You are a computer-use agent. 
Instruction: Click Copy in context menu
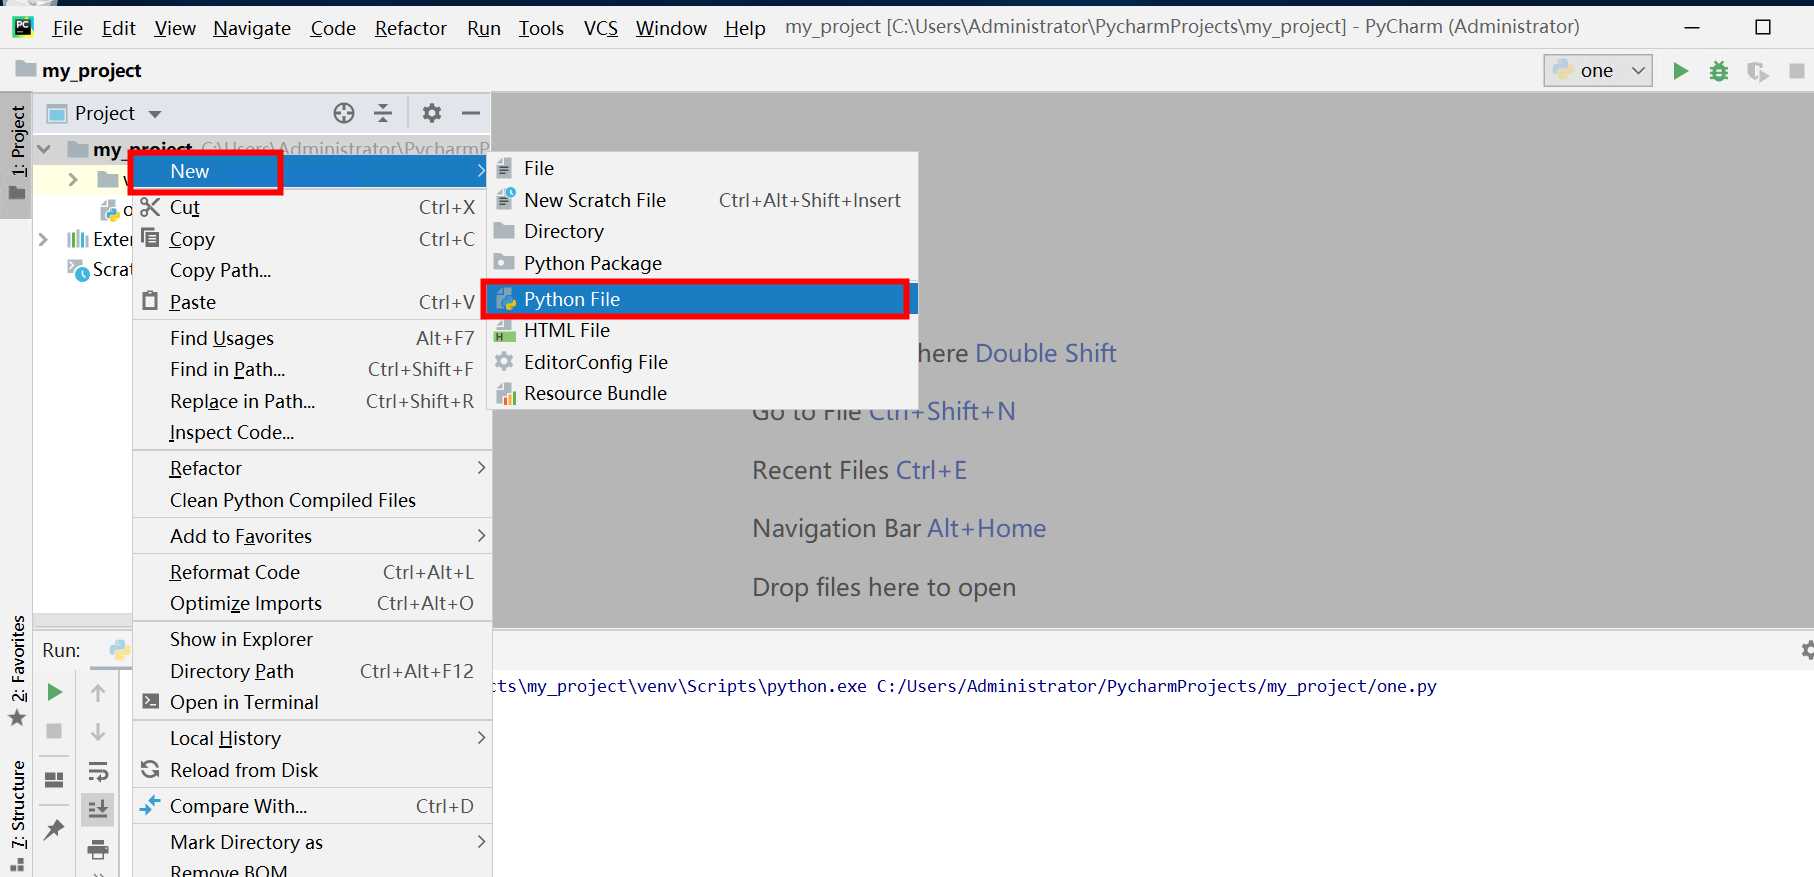point(311,239)
